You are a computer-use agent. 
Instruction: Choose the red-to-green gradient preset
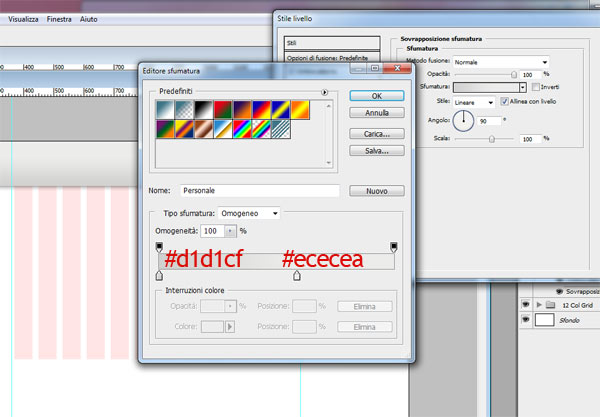point(223,110)
